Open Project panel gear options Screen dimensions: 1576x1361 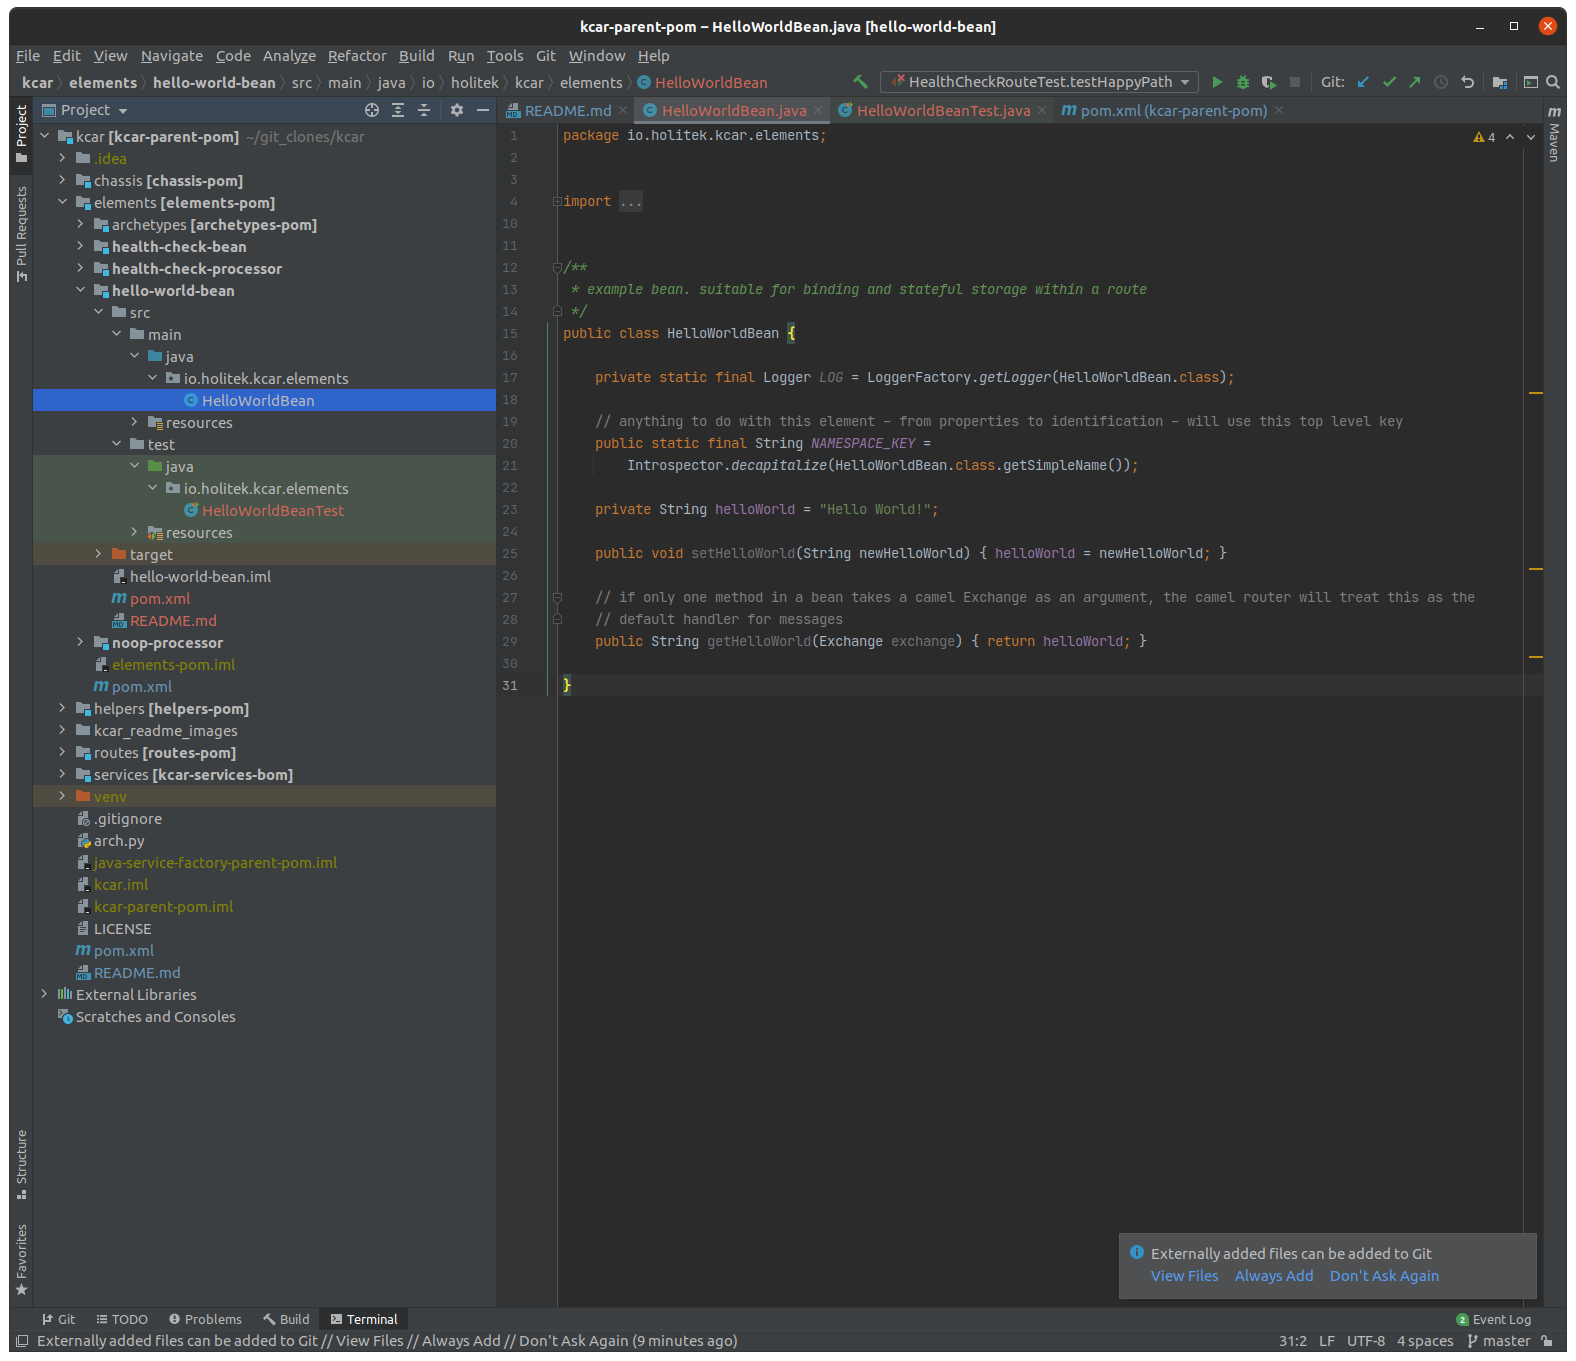[457, 110]
